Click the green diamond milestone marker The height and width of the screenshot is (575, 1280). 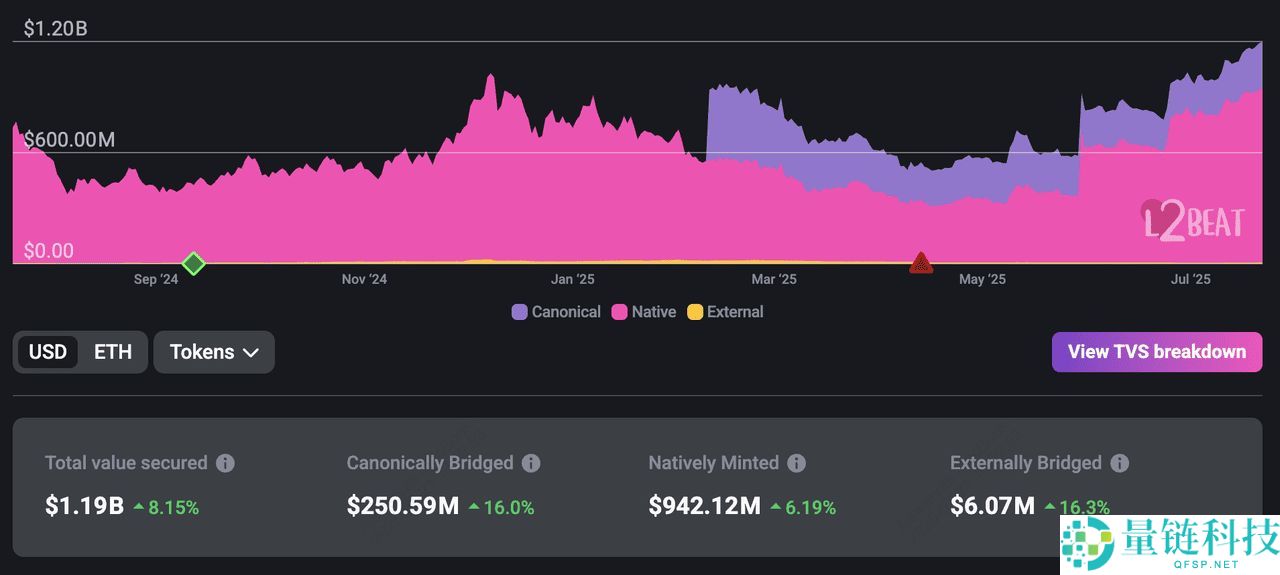tap(194, 264)
